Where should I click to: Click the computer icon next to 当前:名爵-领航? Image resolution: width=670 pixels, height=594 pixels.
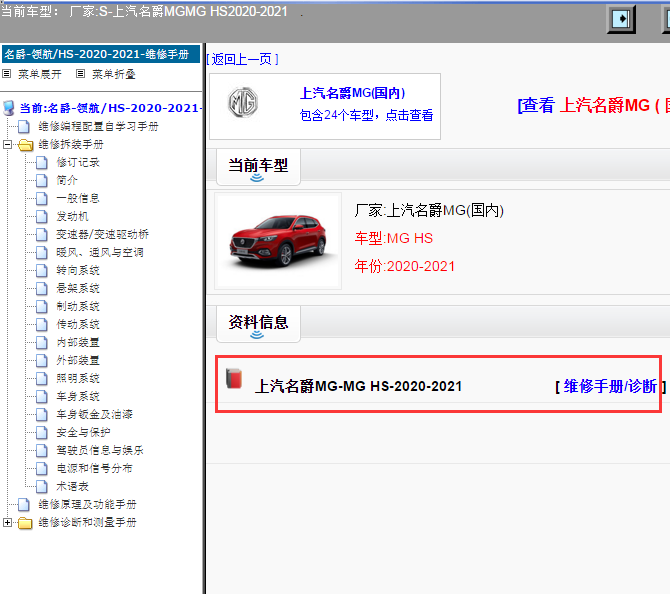tap(9, 108)
